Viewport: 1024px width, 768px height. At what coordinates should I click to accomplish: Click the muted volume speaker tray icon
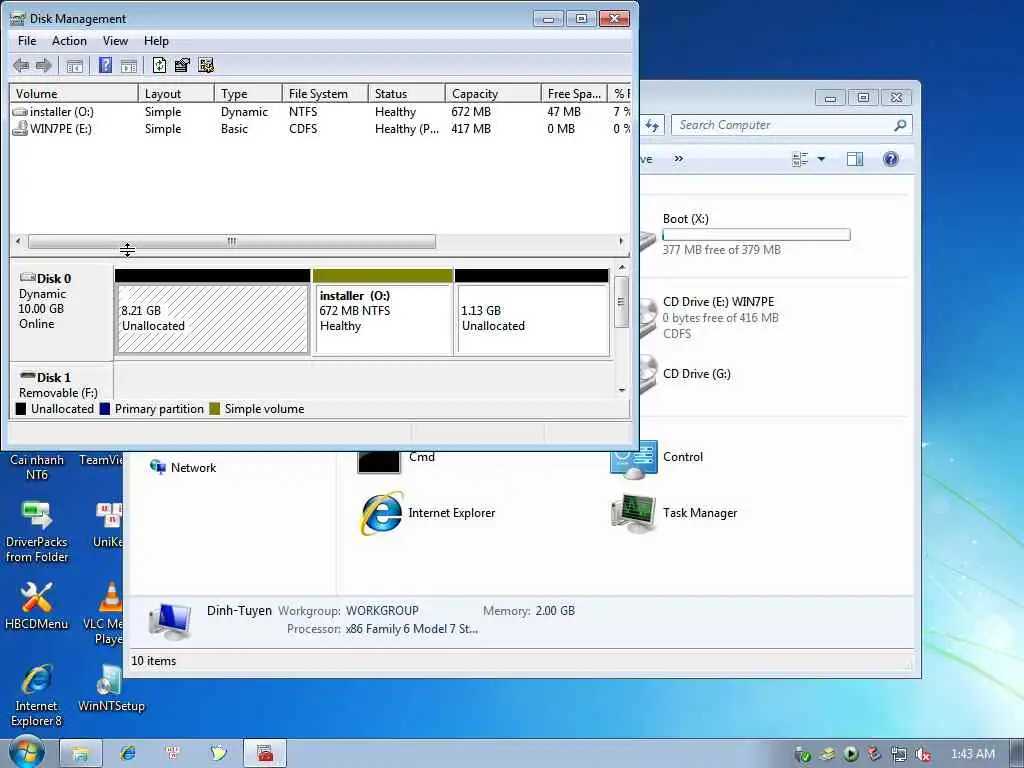[922, 755]
